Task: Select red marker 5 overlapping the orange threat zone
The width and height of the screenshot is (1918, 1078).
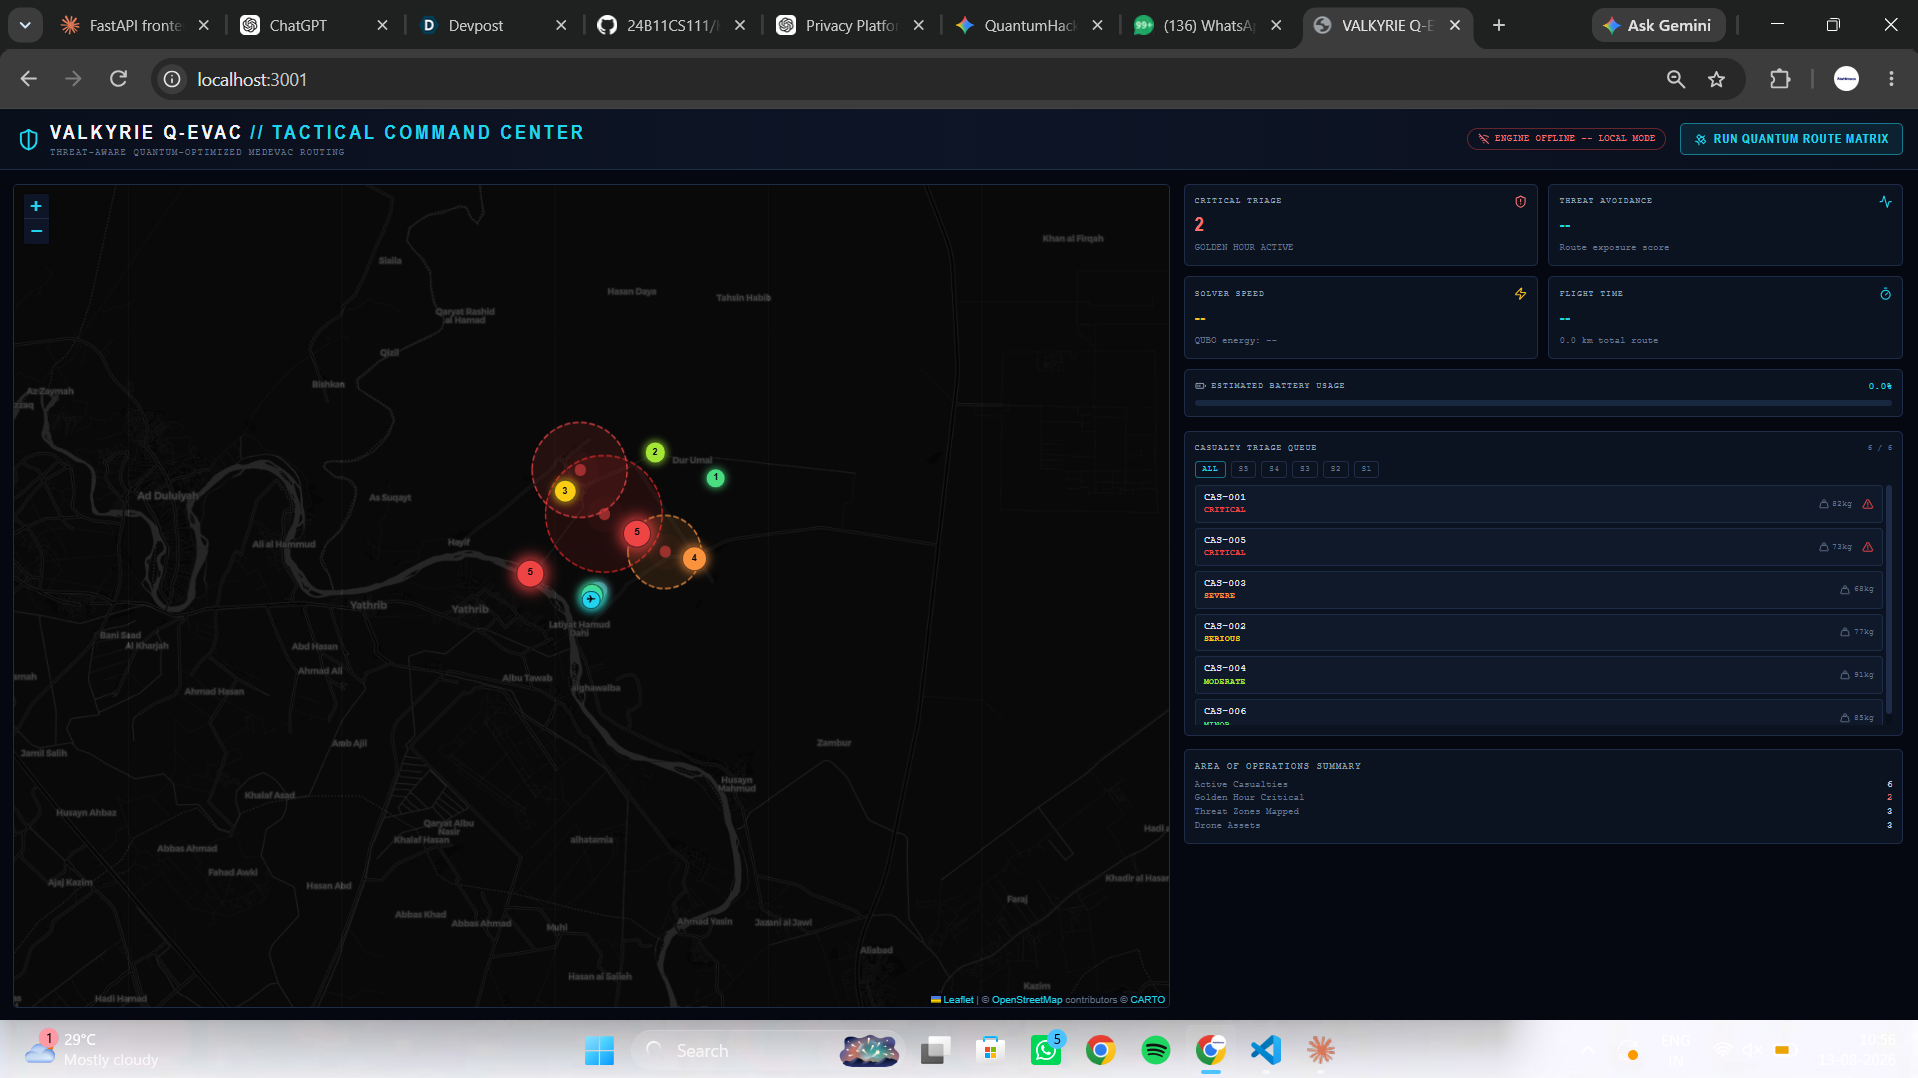Action: tap(637, 532)
